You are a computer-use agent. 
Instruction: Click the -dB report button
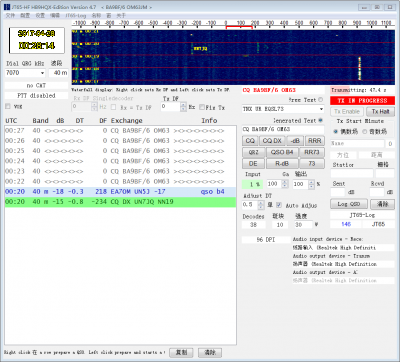coord(295,141)
